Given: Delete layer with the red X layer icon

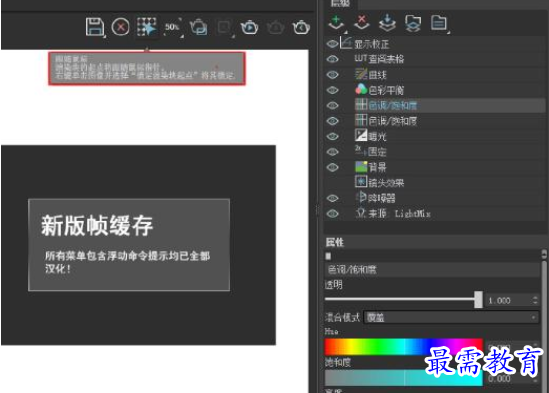Looking at the screenshot, I should pyautogui.click(x=362, y=23).
